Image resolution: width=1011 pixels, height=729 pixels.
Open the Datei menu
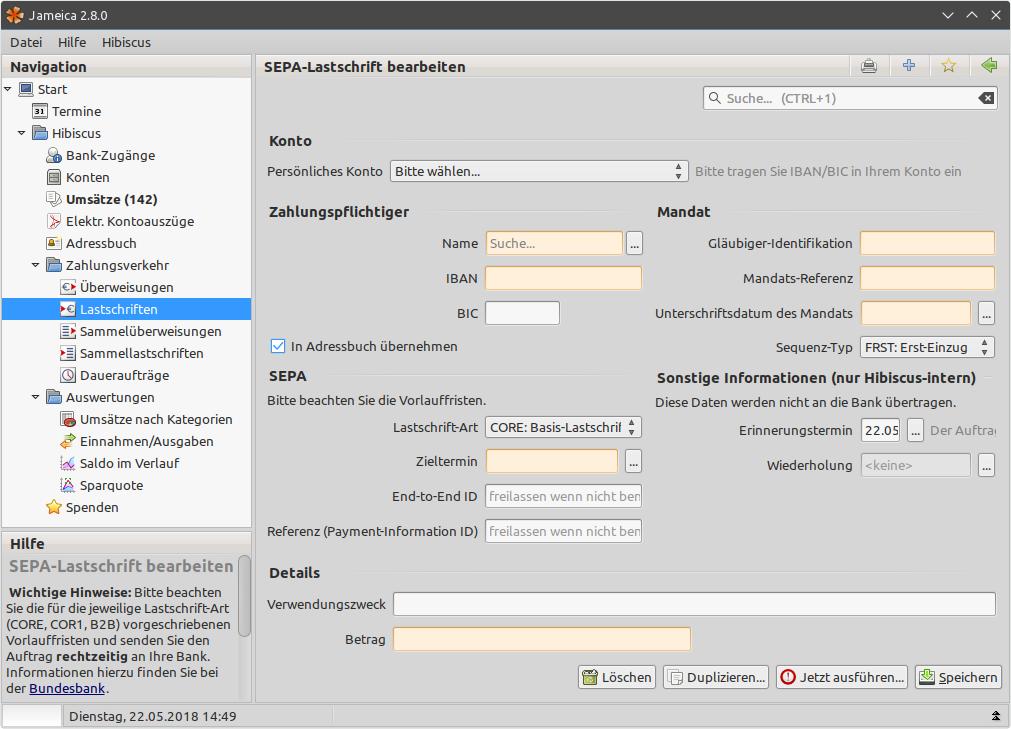(26, 42)
